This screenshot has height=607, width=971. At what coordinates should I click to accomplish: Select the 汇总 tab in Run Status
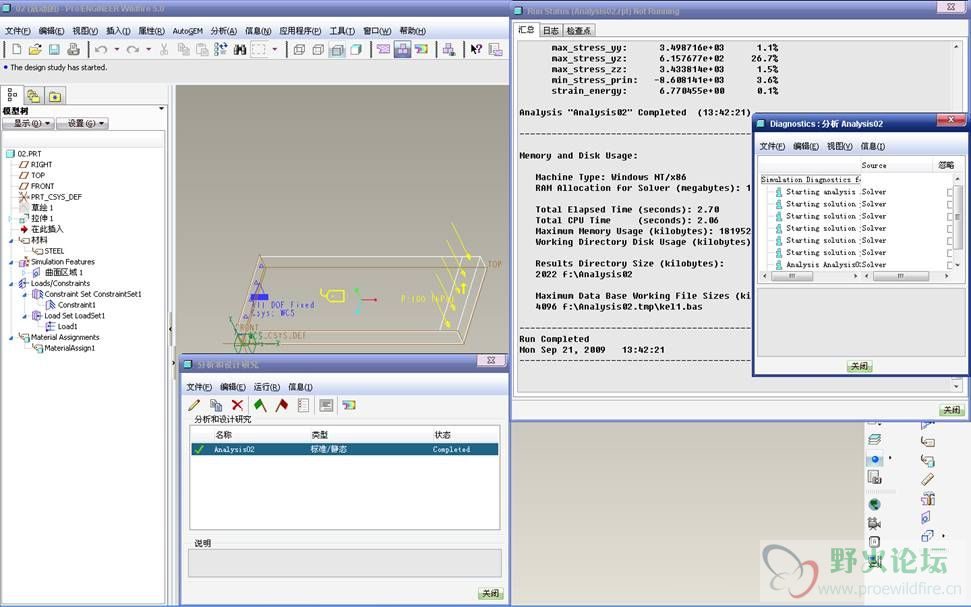(526, 30)
